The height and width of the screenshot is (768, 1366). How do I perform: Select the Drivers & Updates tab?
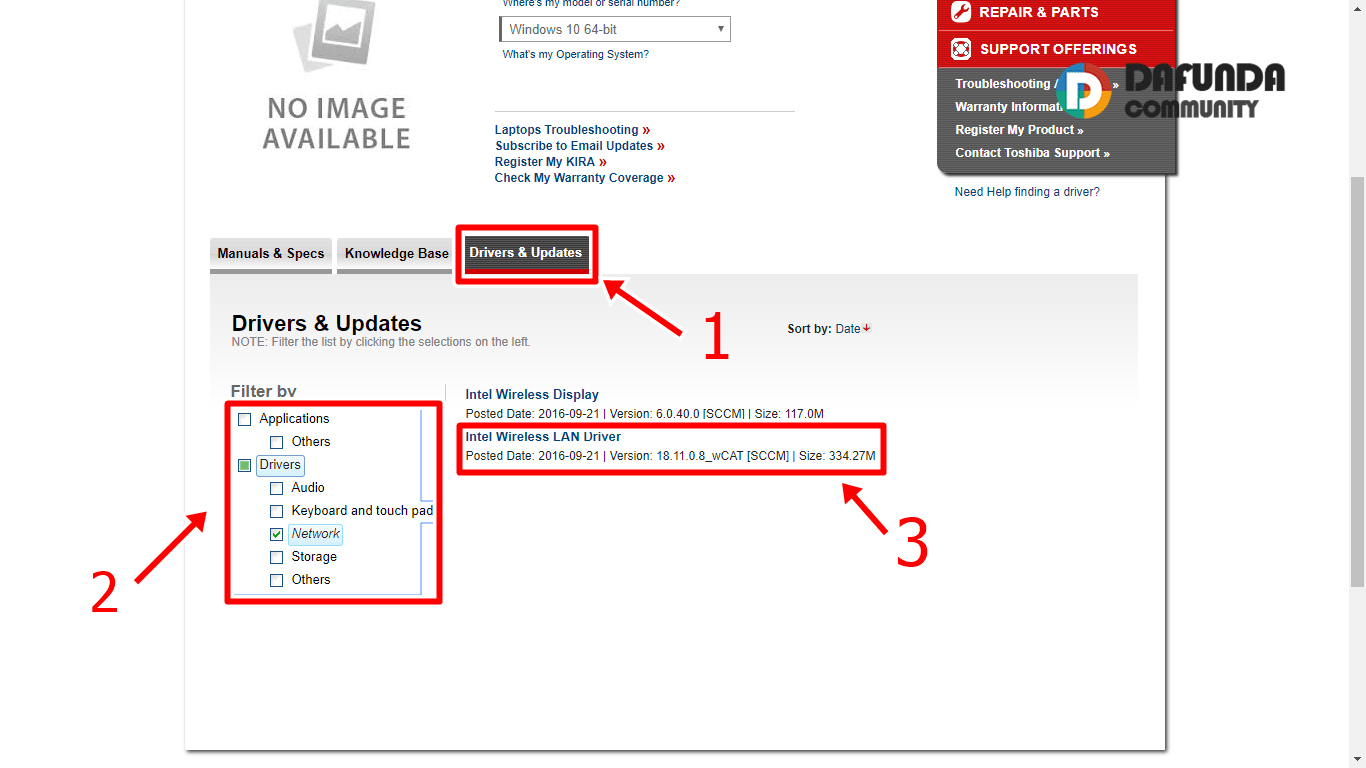pyautogui.click(x=525, y=253)
